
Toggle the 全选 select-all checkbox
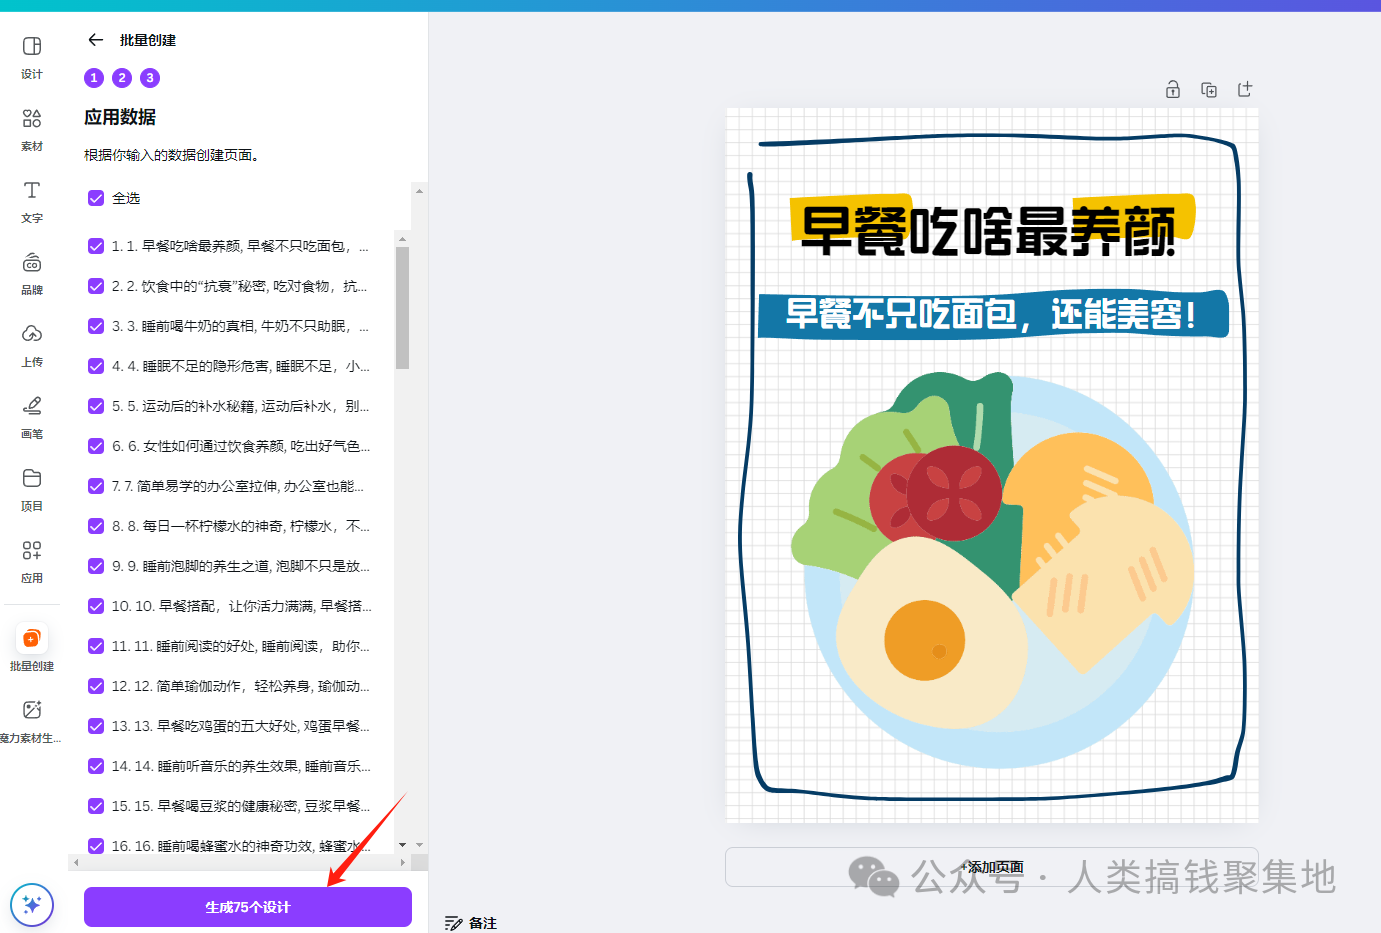96,198
